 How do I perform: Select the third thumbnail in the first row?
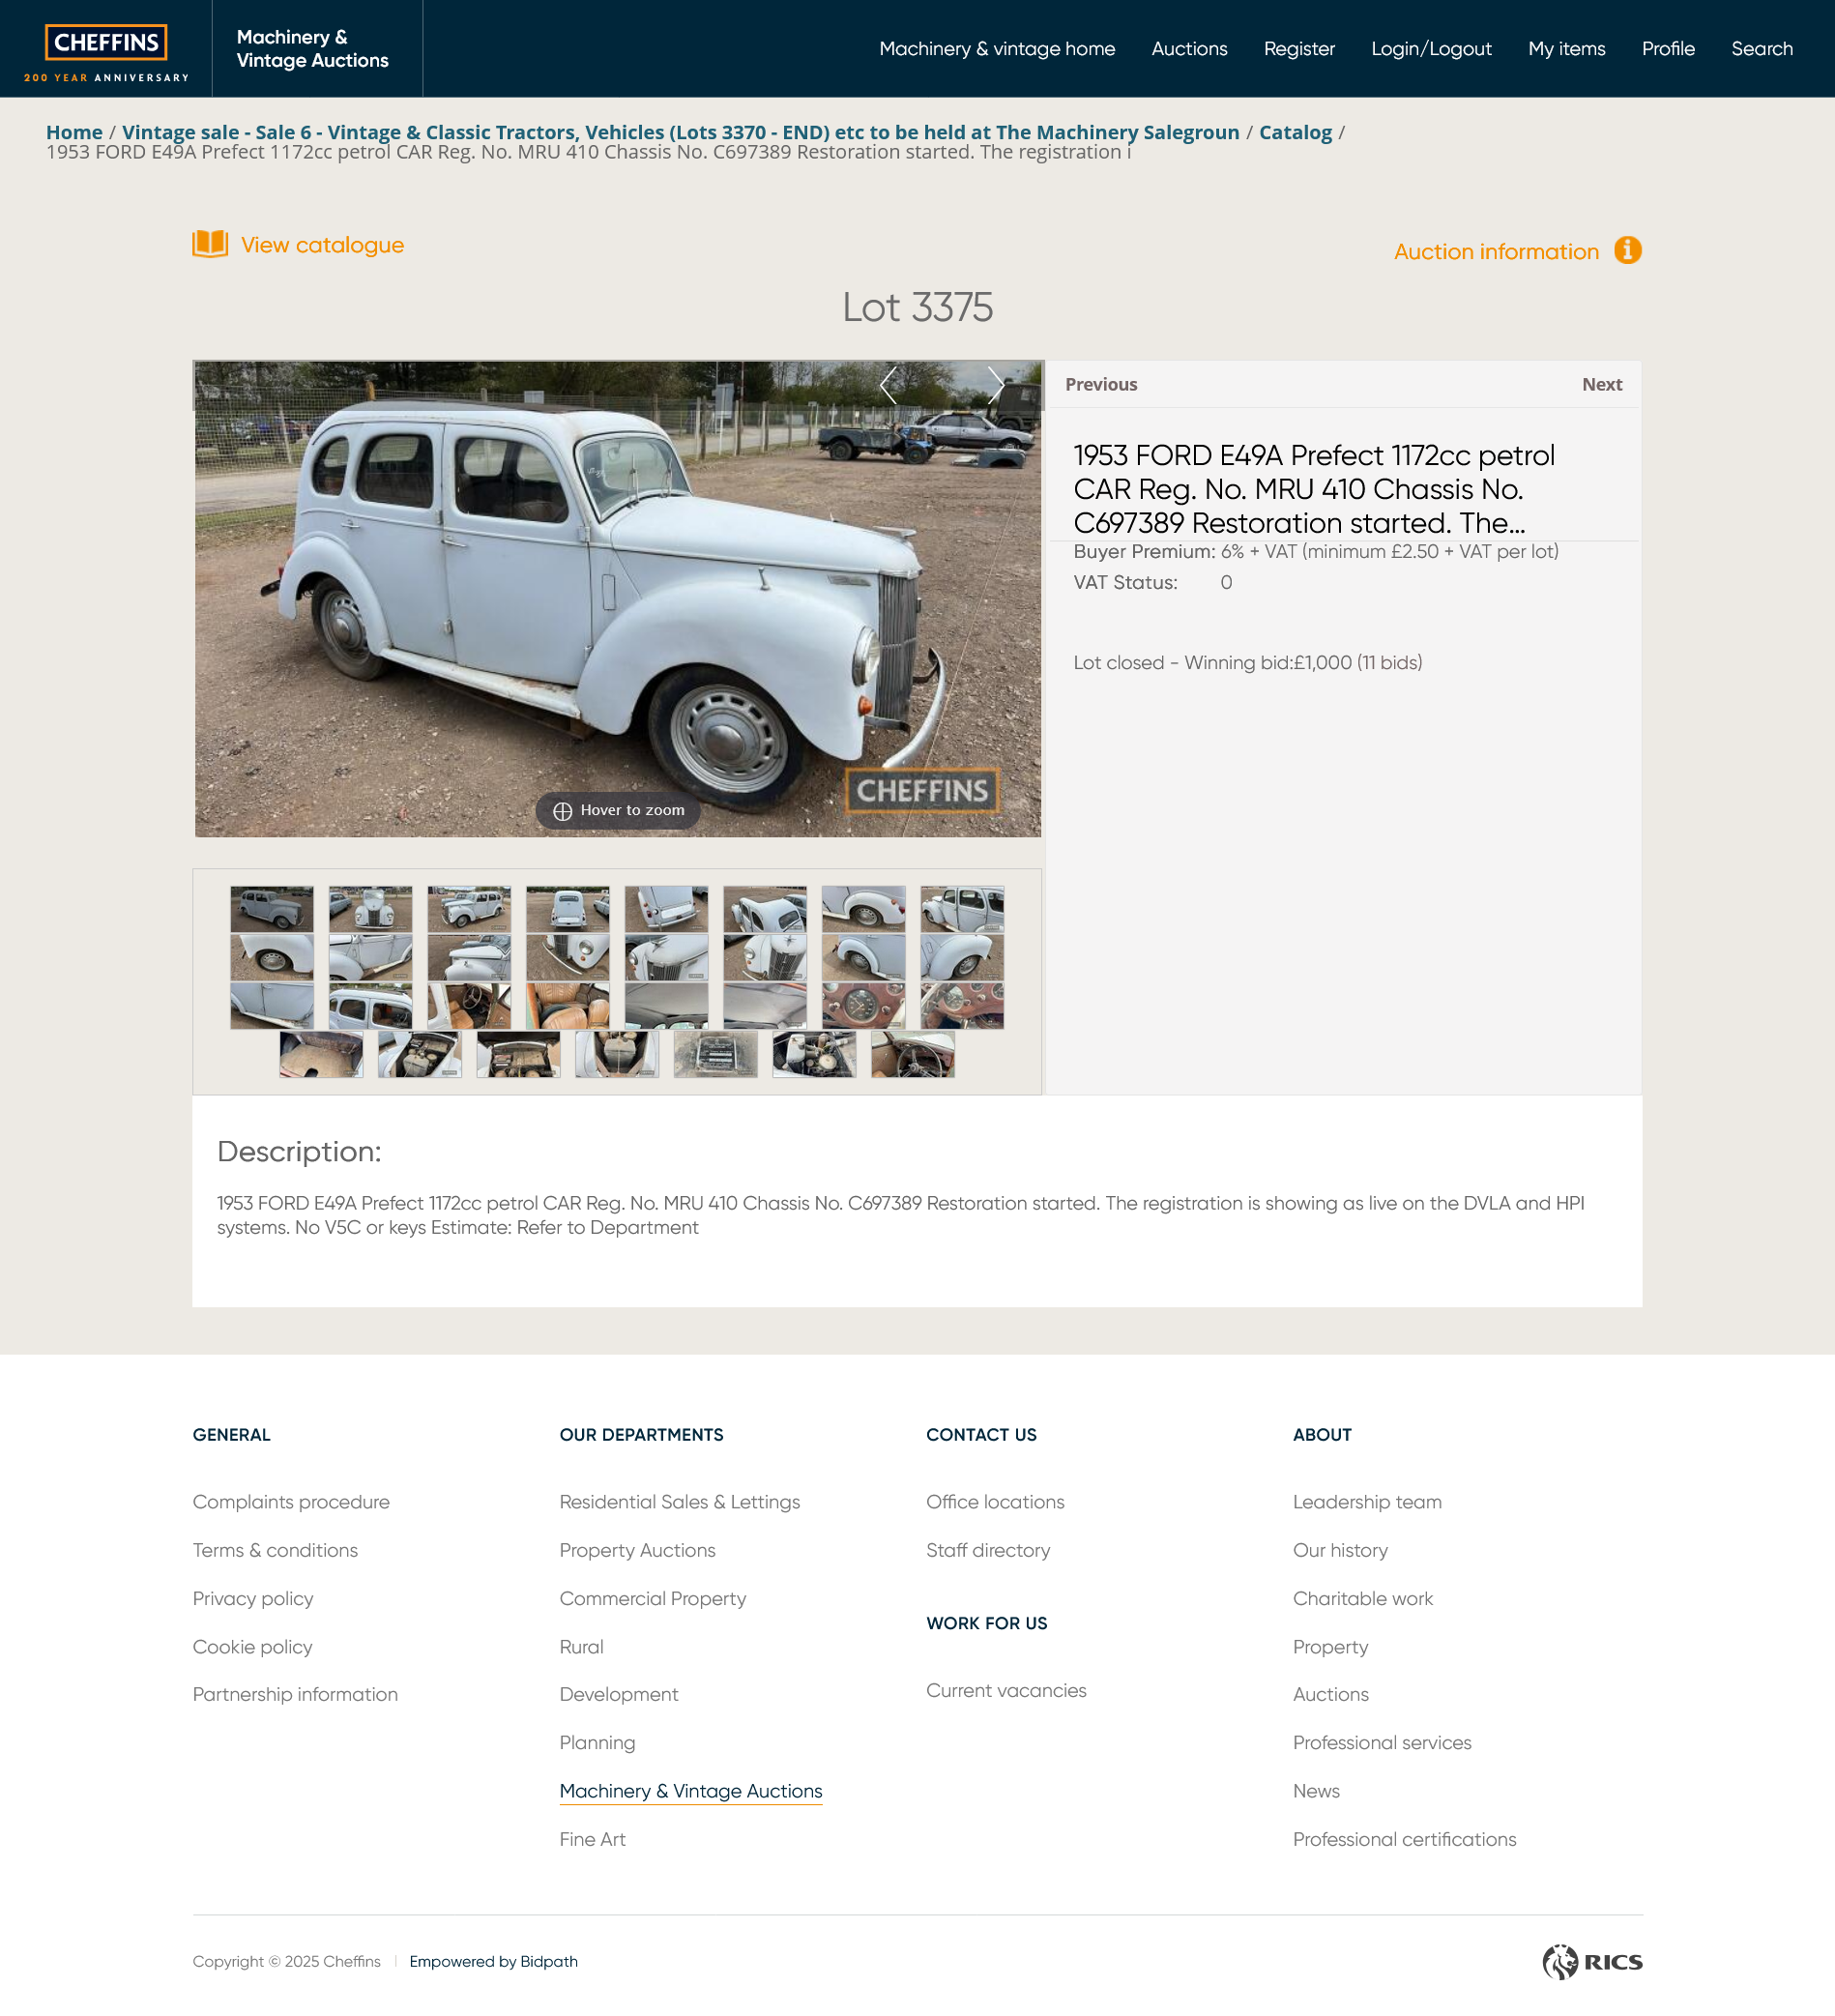point(469,909)
